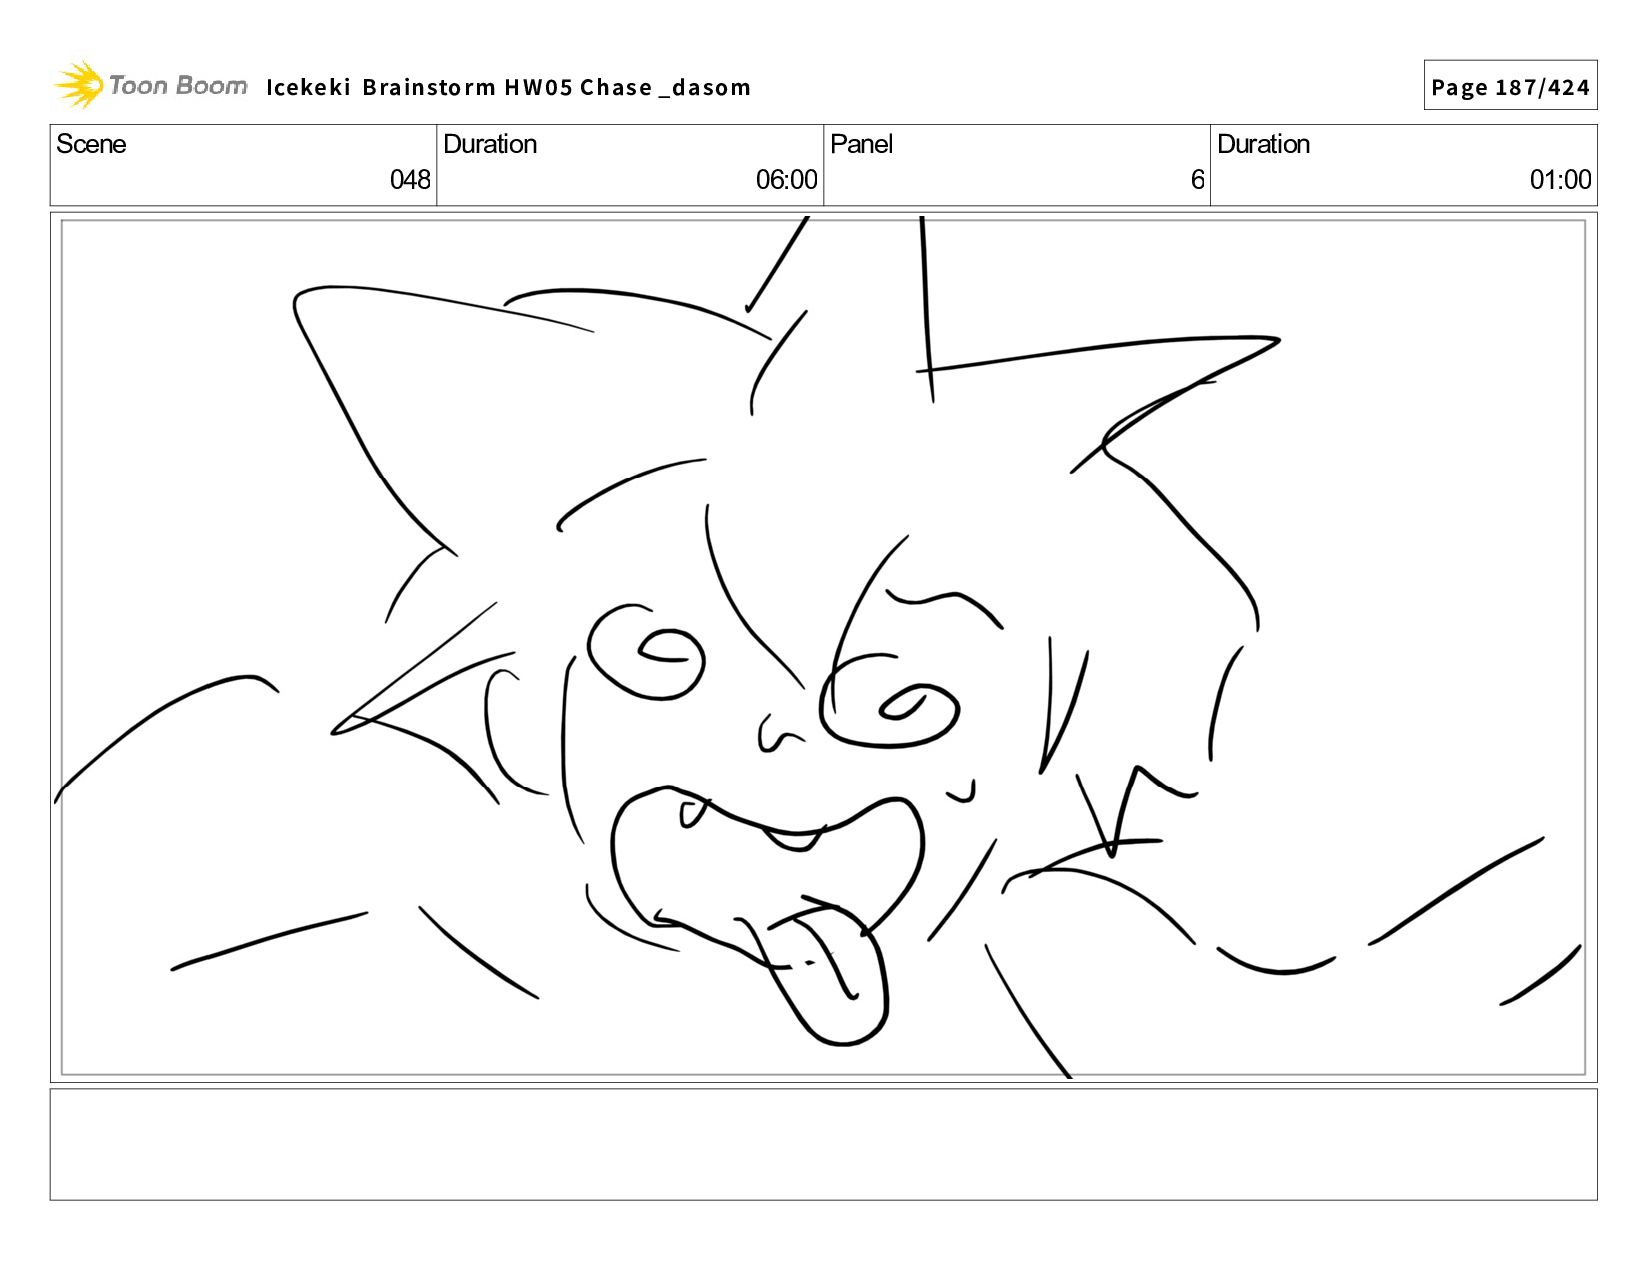Screen dimensions: 1650x1275
Task: Click the Toon Boom logo
Action: click(150, 85)
